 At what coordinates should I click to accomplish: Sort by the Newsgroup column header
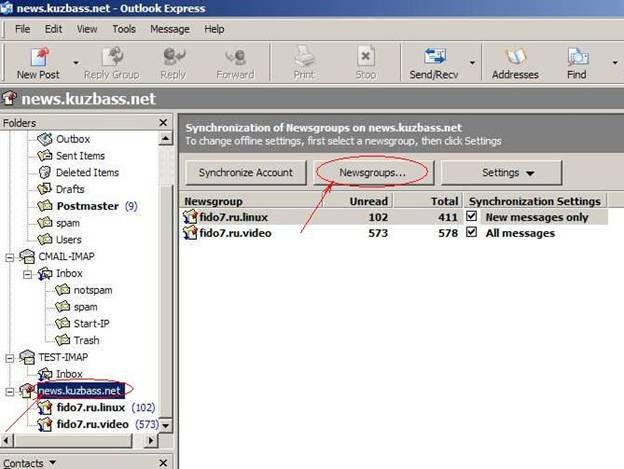tap(253, 201)
